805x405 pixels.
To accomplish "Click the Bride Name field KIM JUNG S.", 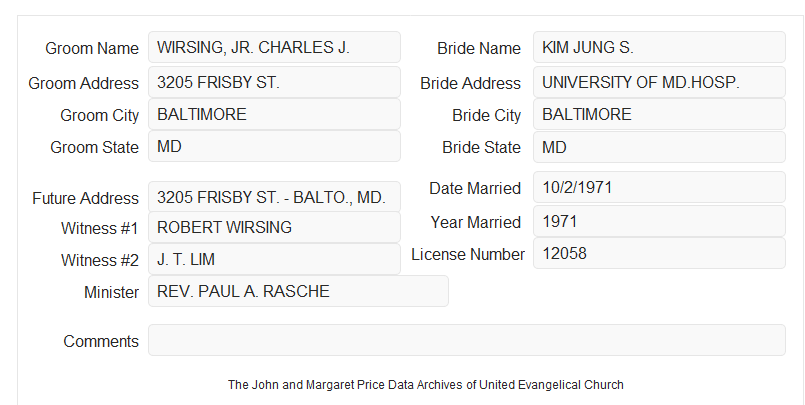I will pos(659,47).
